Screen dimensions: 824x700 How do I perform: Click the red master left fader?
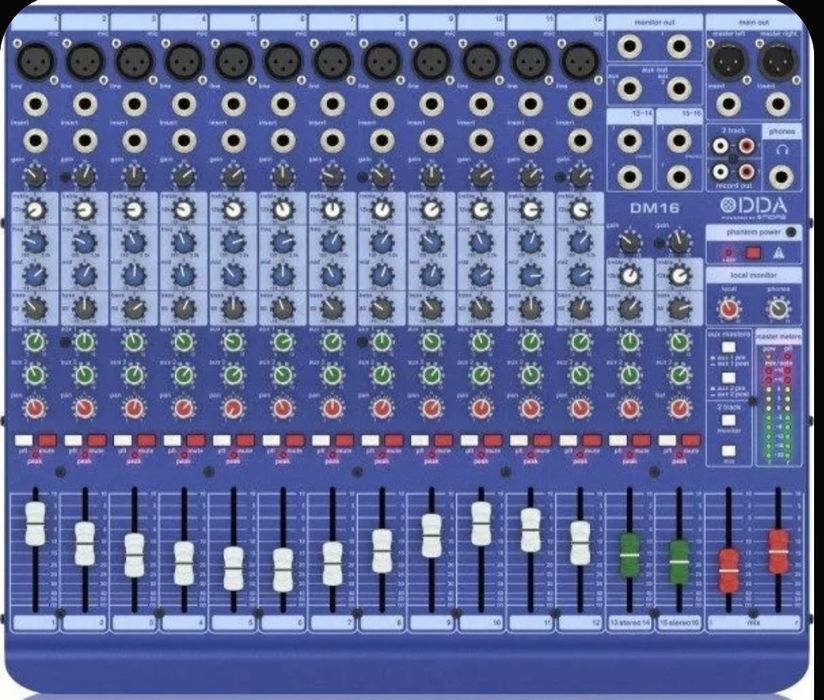pyautogui.click(x=728, y=571)
